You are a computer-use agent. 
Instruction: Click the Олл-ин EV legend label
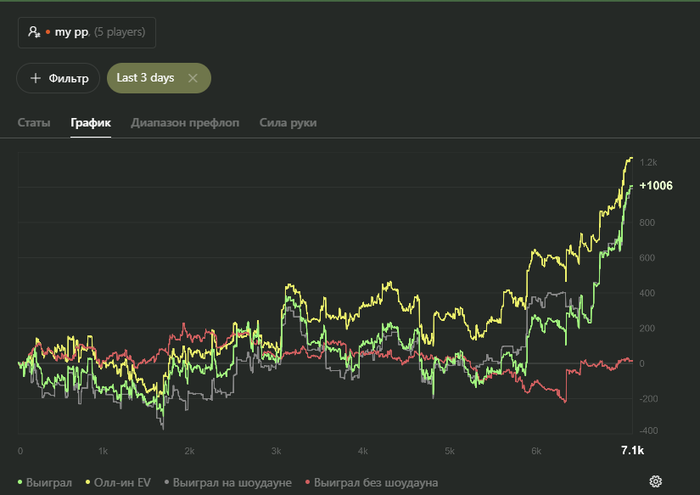click(122, 483)
